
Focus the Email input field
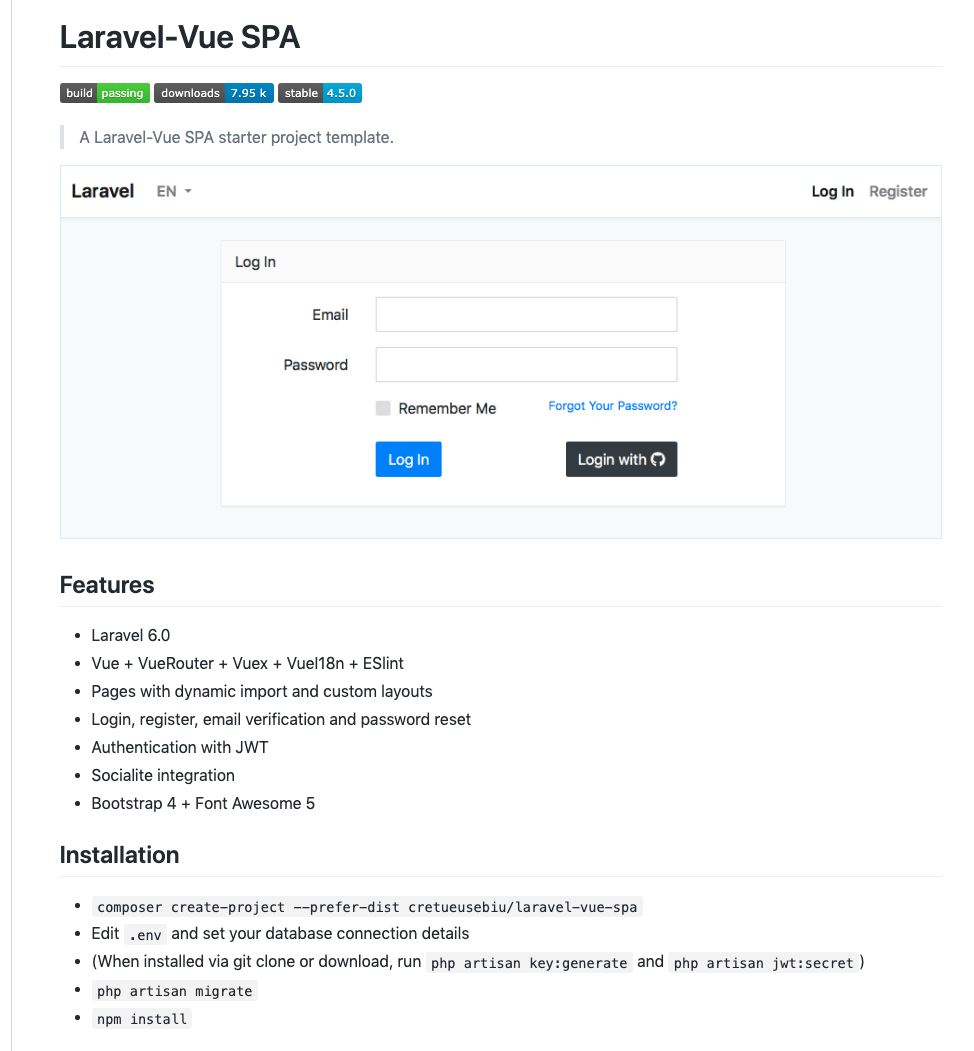tap(526, 314)
